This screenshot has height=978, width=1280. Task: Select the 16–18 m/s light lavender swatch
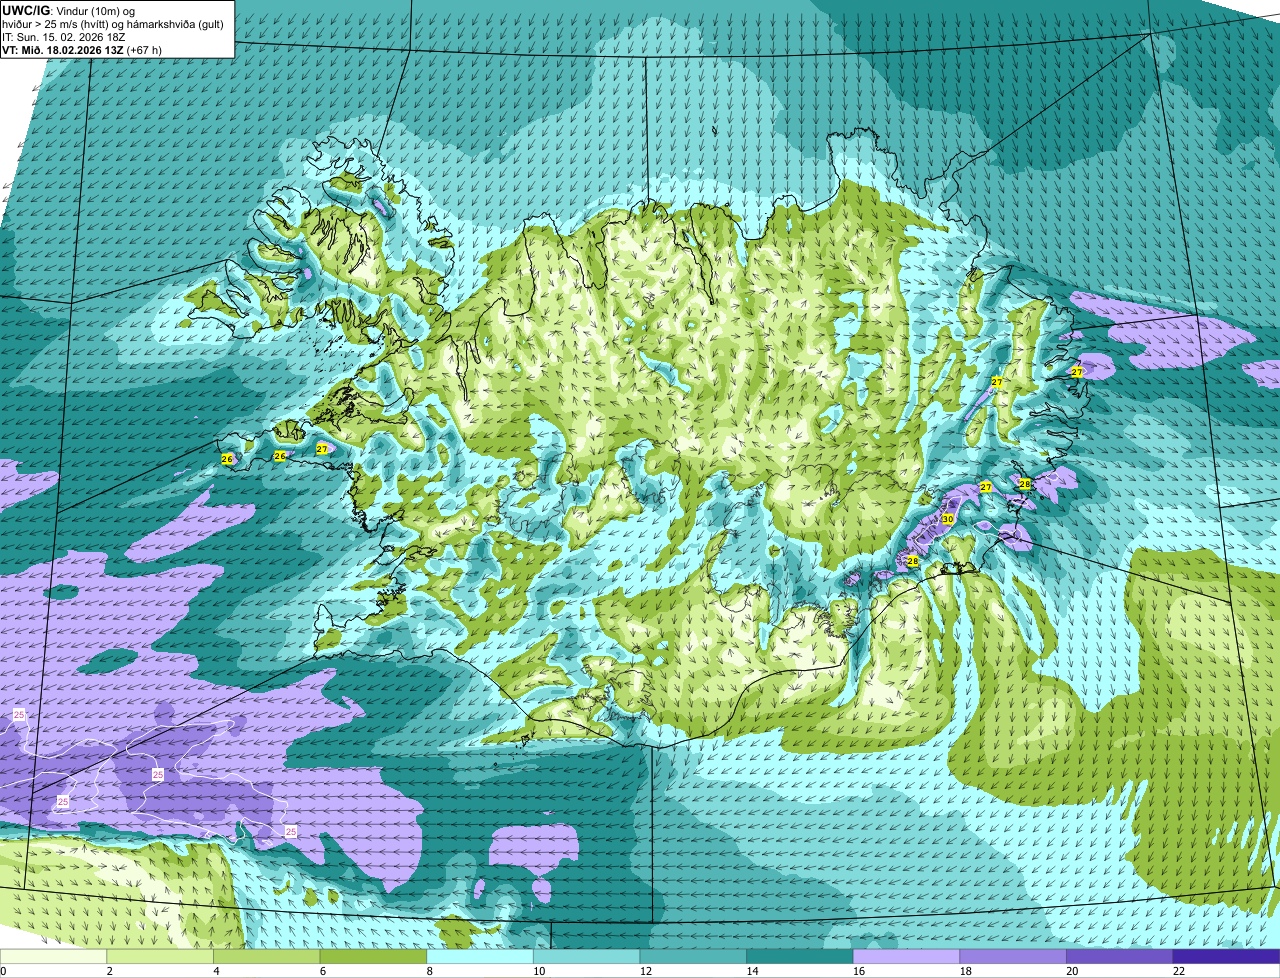pyautogui.click(x=907, y=957)
